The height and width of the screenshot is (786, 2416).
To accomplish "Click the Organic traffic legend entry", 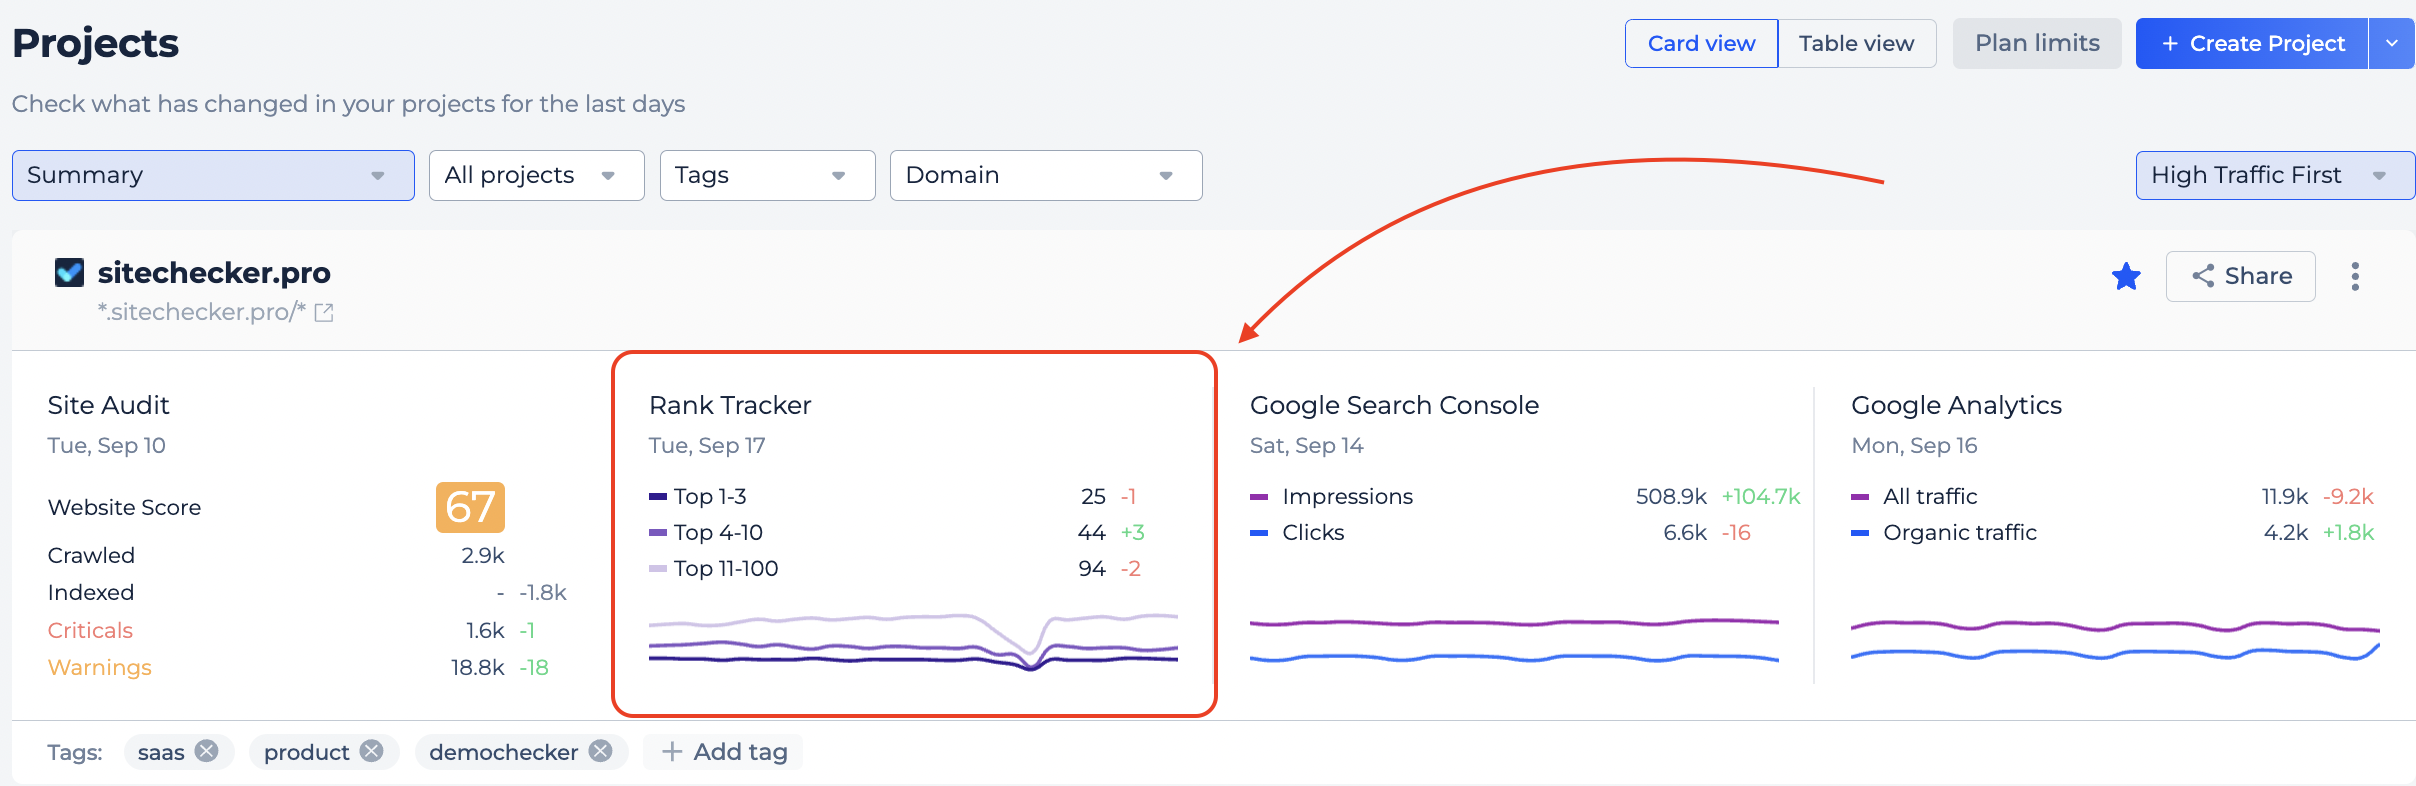I will pyautogui.click(x=1944, y=532).
